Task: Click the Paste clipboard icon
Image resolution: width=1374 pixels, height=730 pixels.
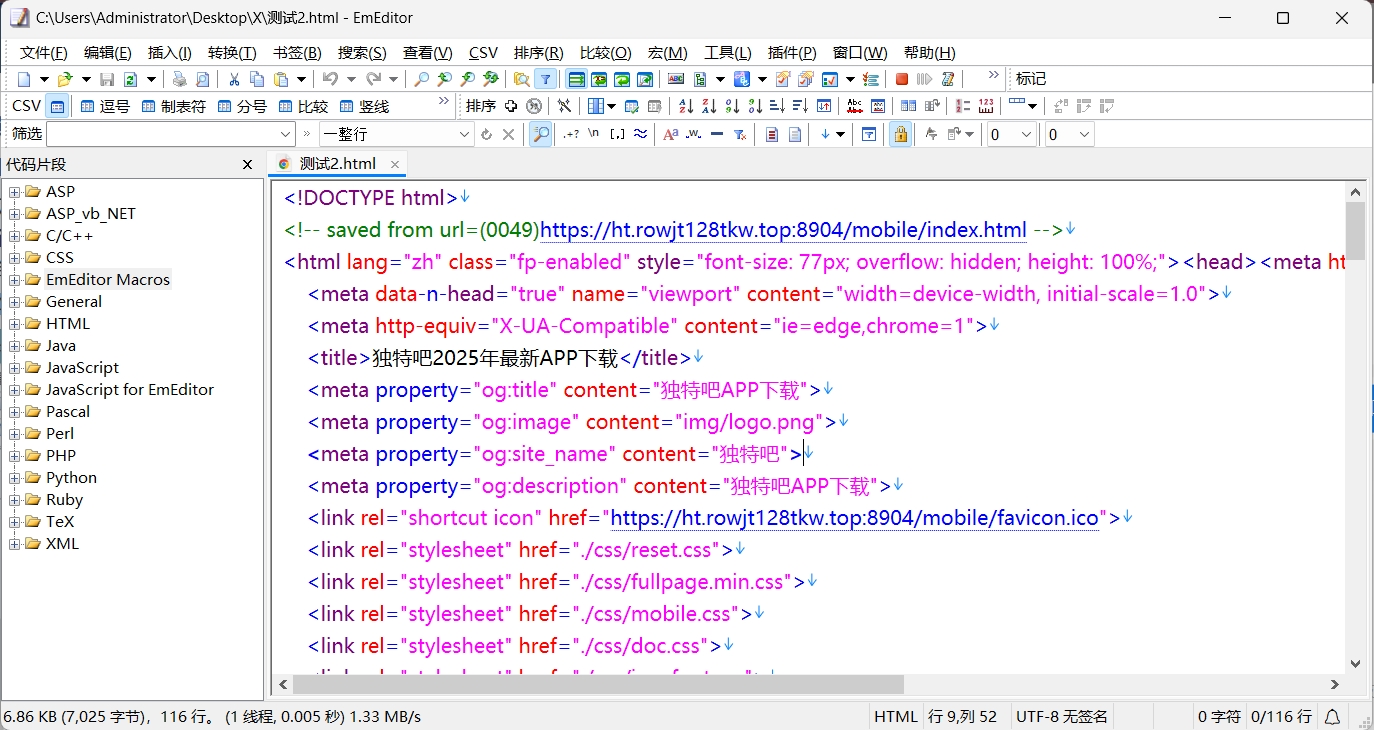Action: pos(281,79)
